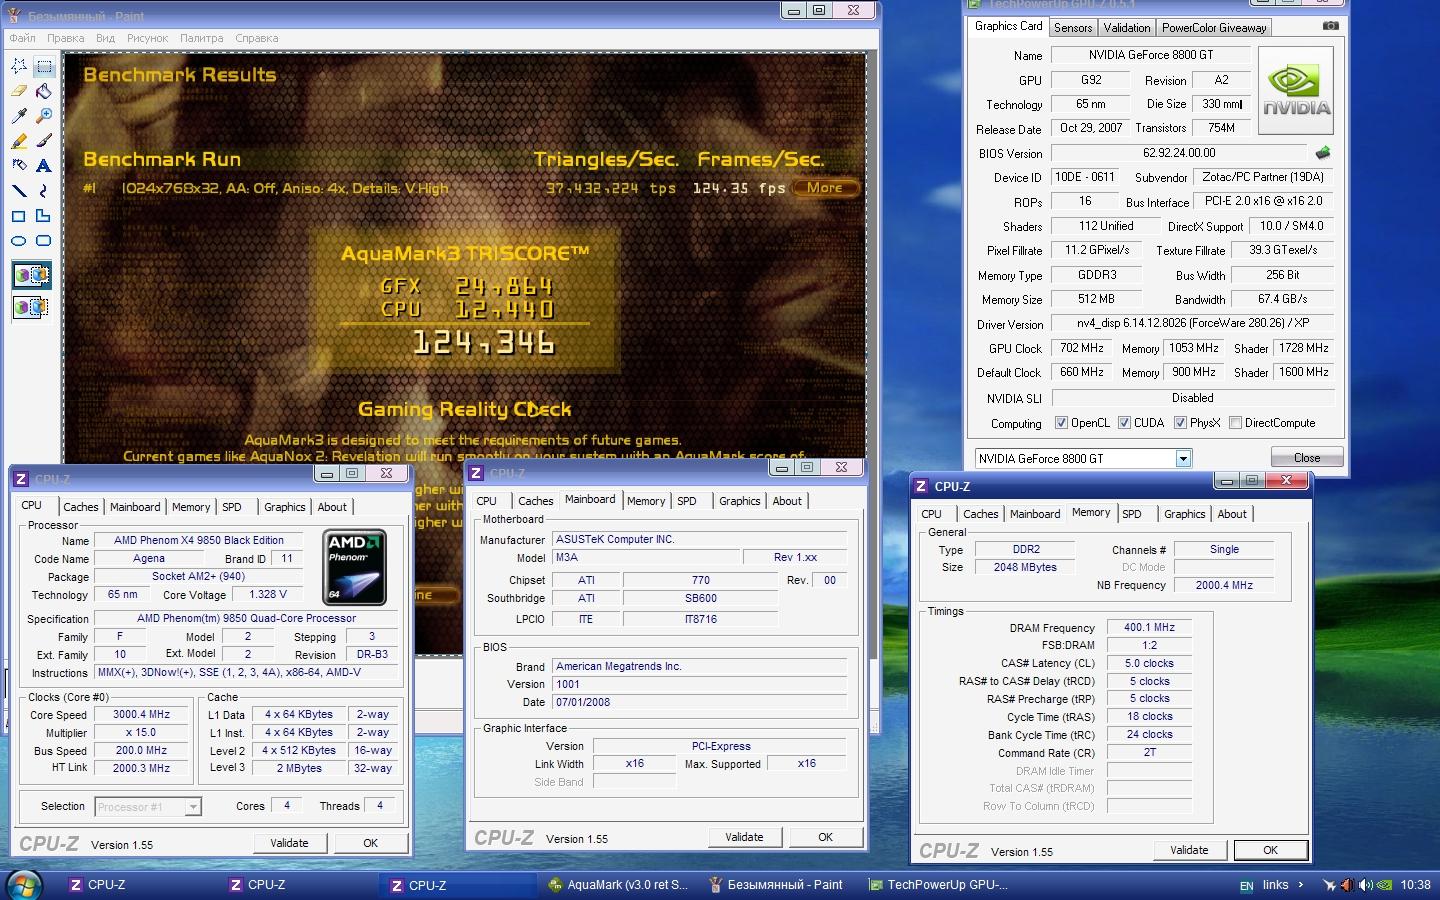Toggle the CUDA checkbox in GPU-Z
Viewport: 1440px width, 900px height.
(1125, 423)
